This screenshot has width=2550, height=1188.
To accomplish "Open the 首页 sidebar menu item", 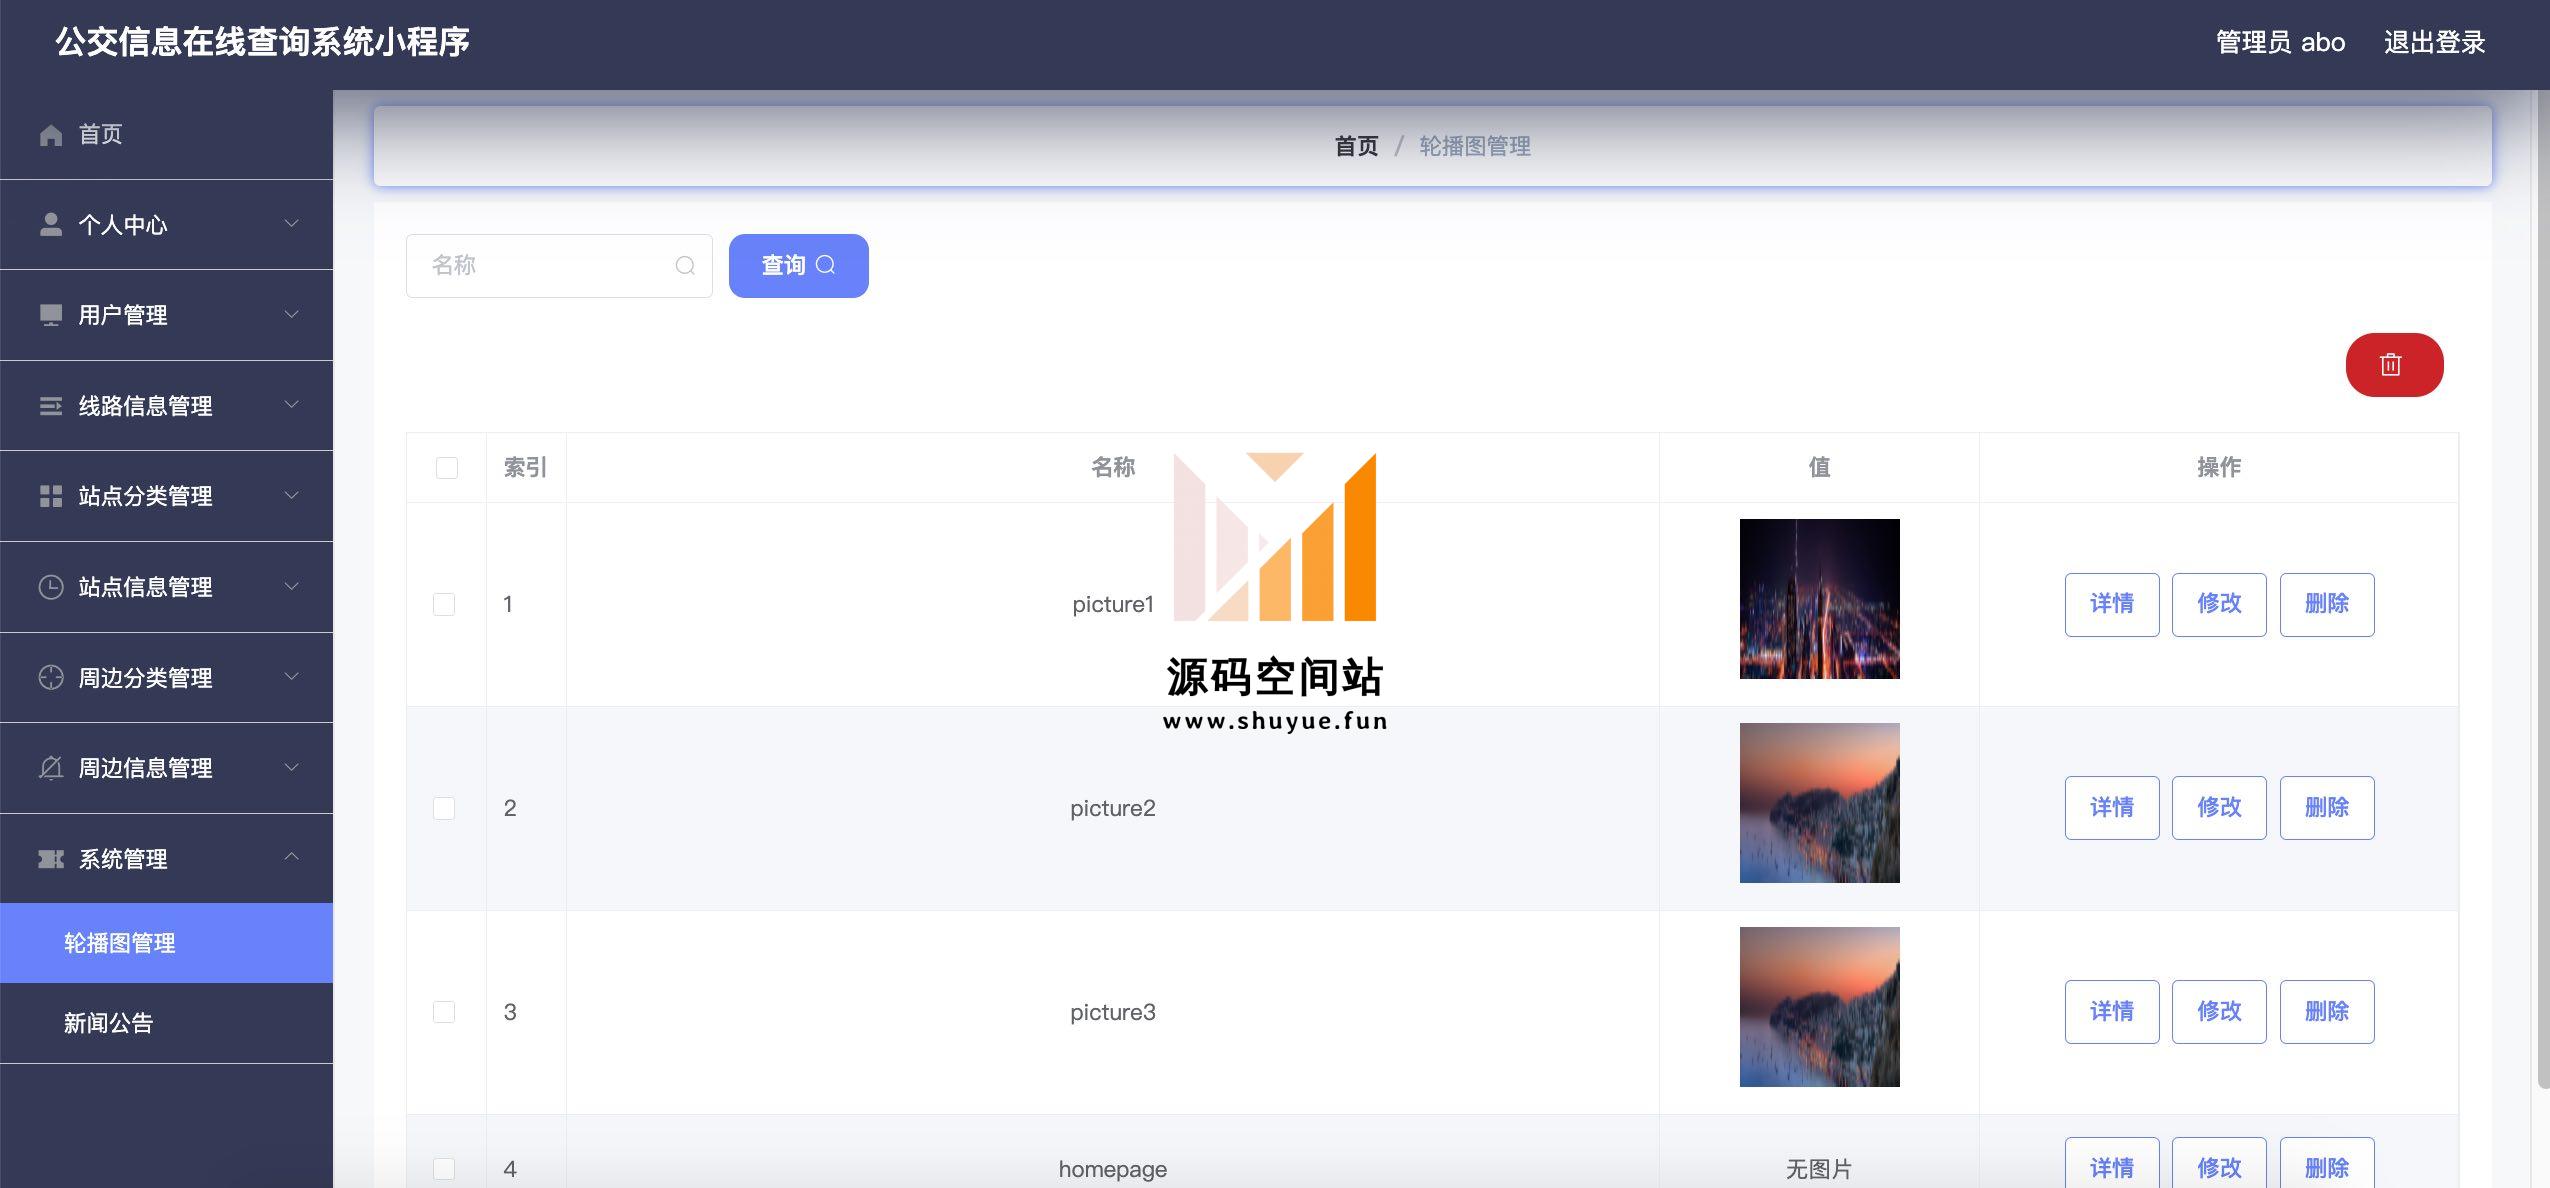I will [166, 135].
